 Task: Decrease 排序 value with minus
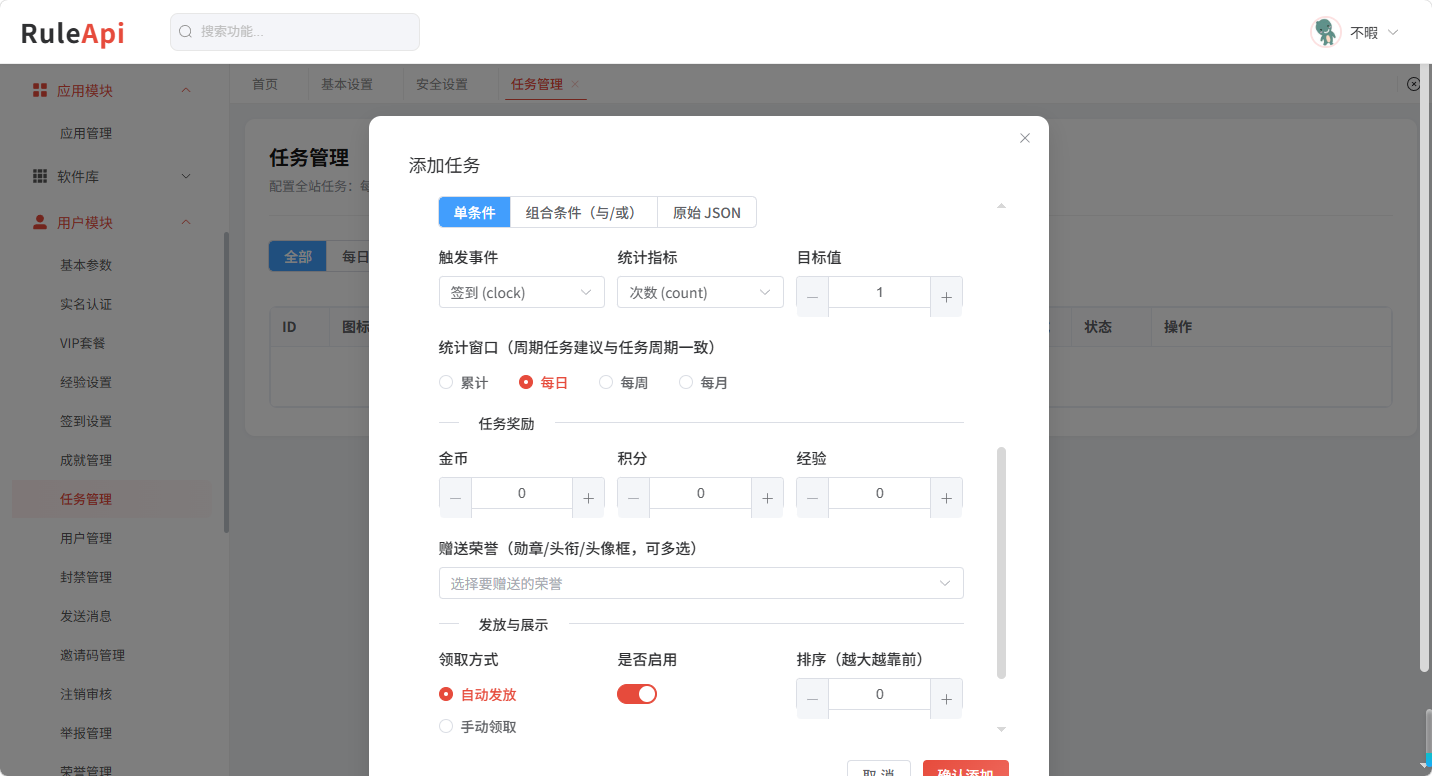[x=812, y=698]
